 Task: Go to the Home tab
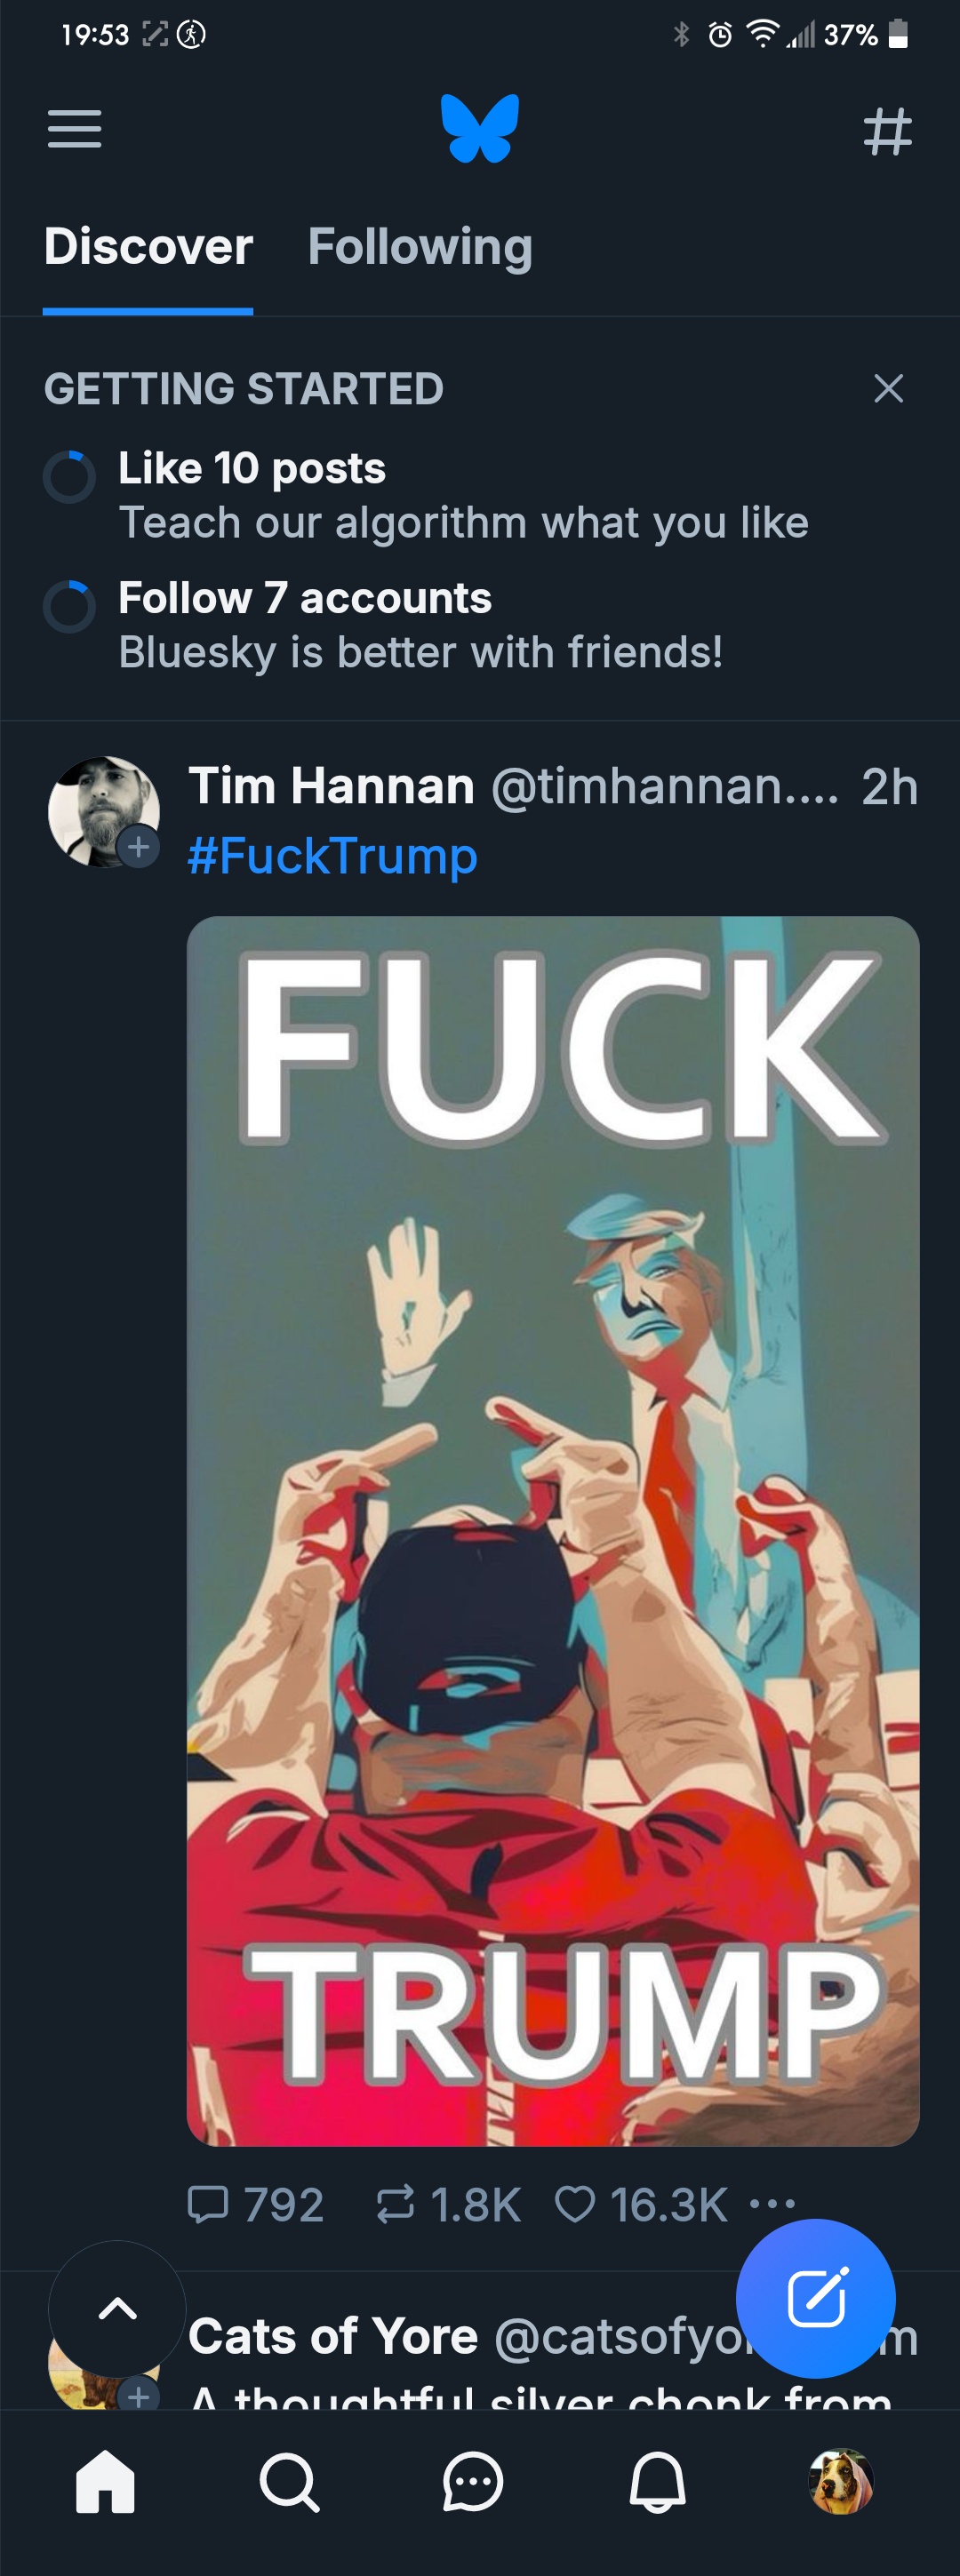tap(105, 2482)
